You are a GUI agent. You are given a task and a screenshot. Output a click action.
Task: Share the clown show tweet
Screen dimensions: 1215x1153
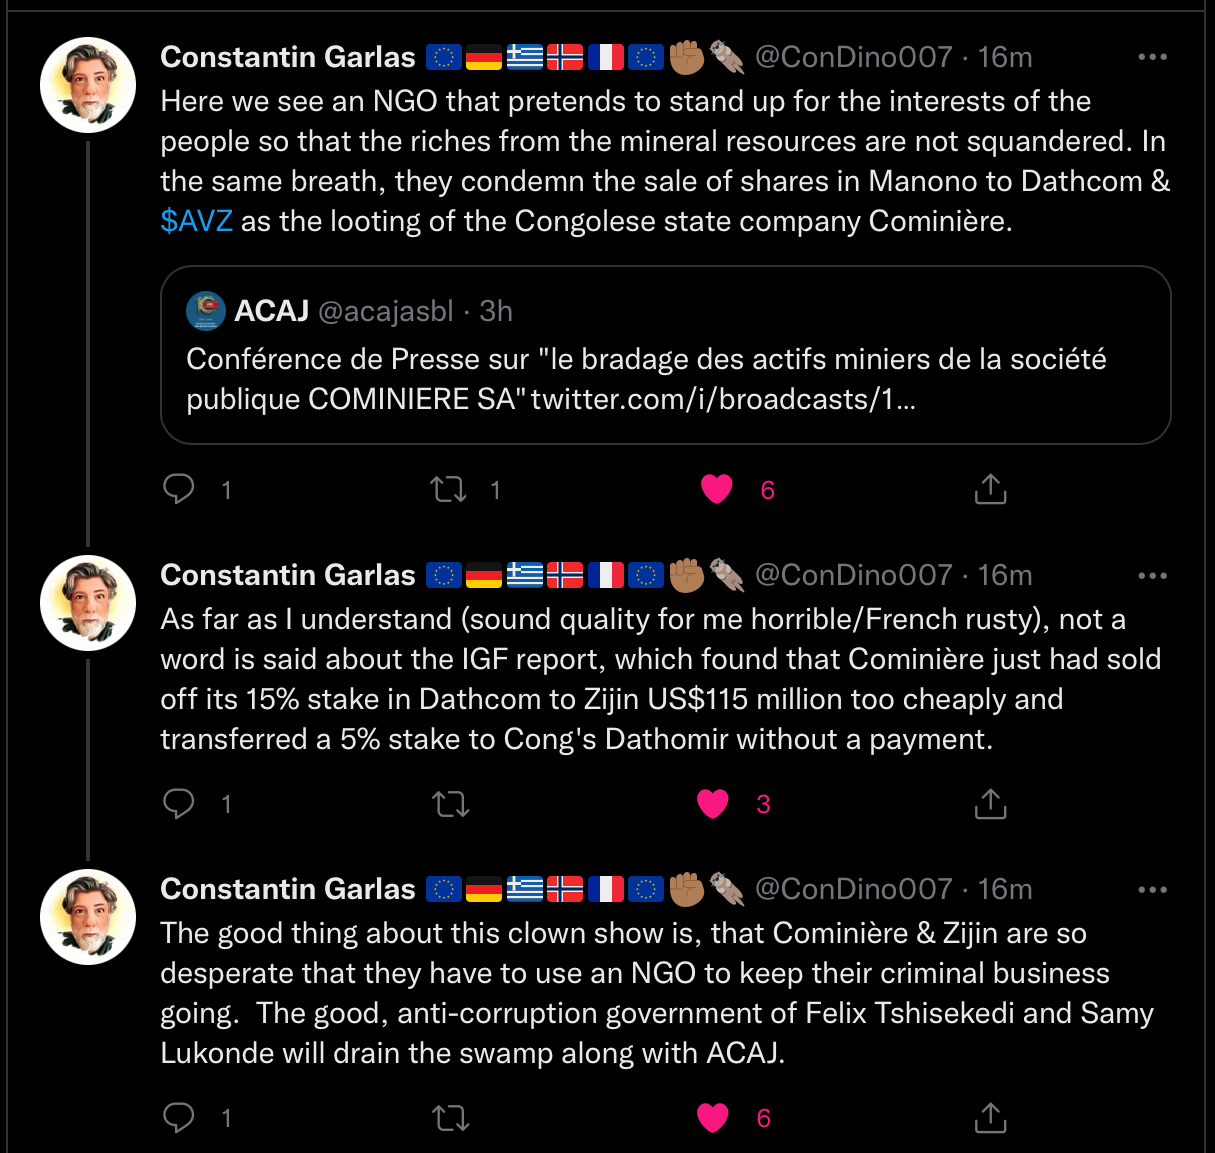click(990, 1117)
